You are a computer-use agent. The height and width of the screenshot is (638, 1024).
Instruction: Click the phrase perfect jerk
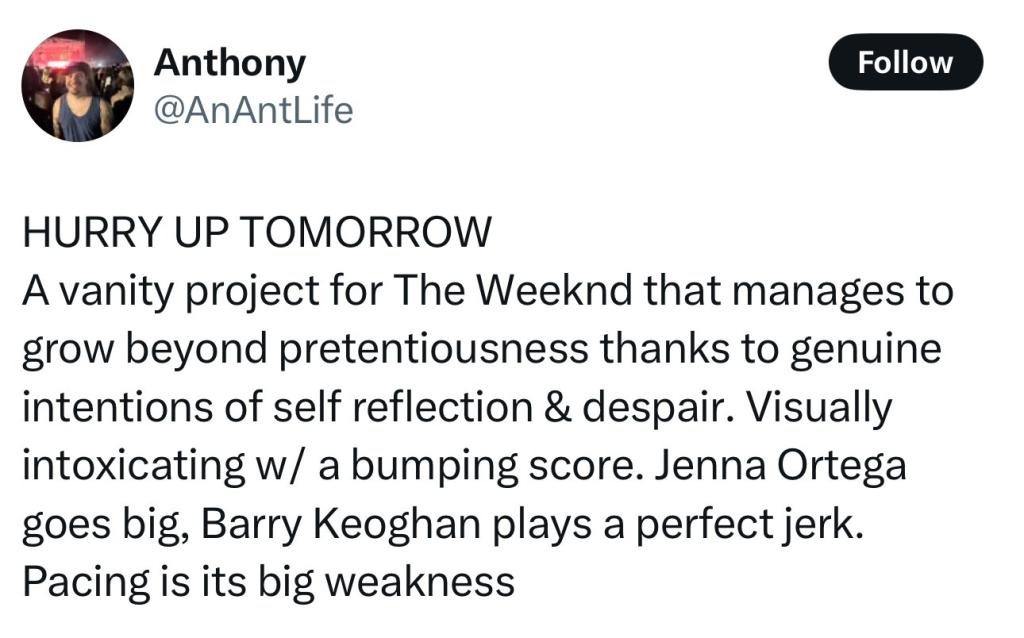pos(750,524)
